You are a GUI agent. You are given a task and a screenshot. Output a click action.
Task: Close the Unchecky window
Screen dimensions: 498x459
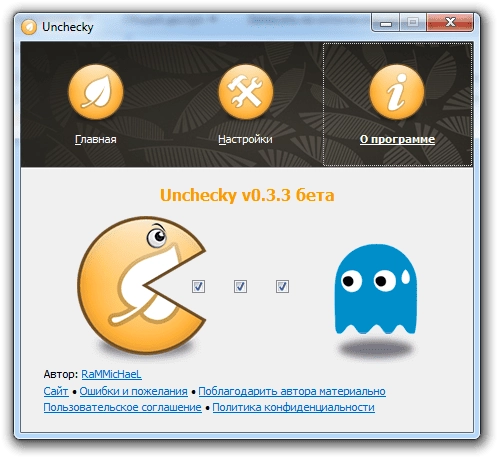click(450, 23)
